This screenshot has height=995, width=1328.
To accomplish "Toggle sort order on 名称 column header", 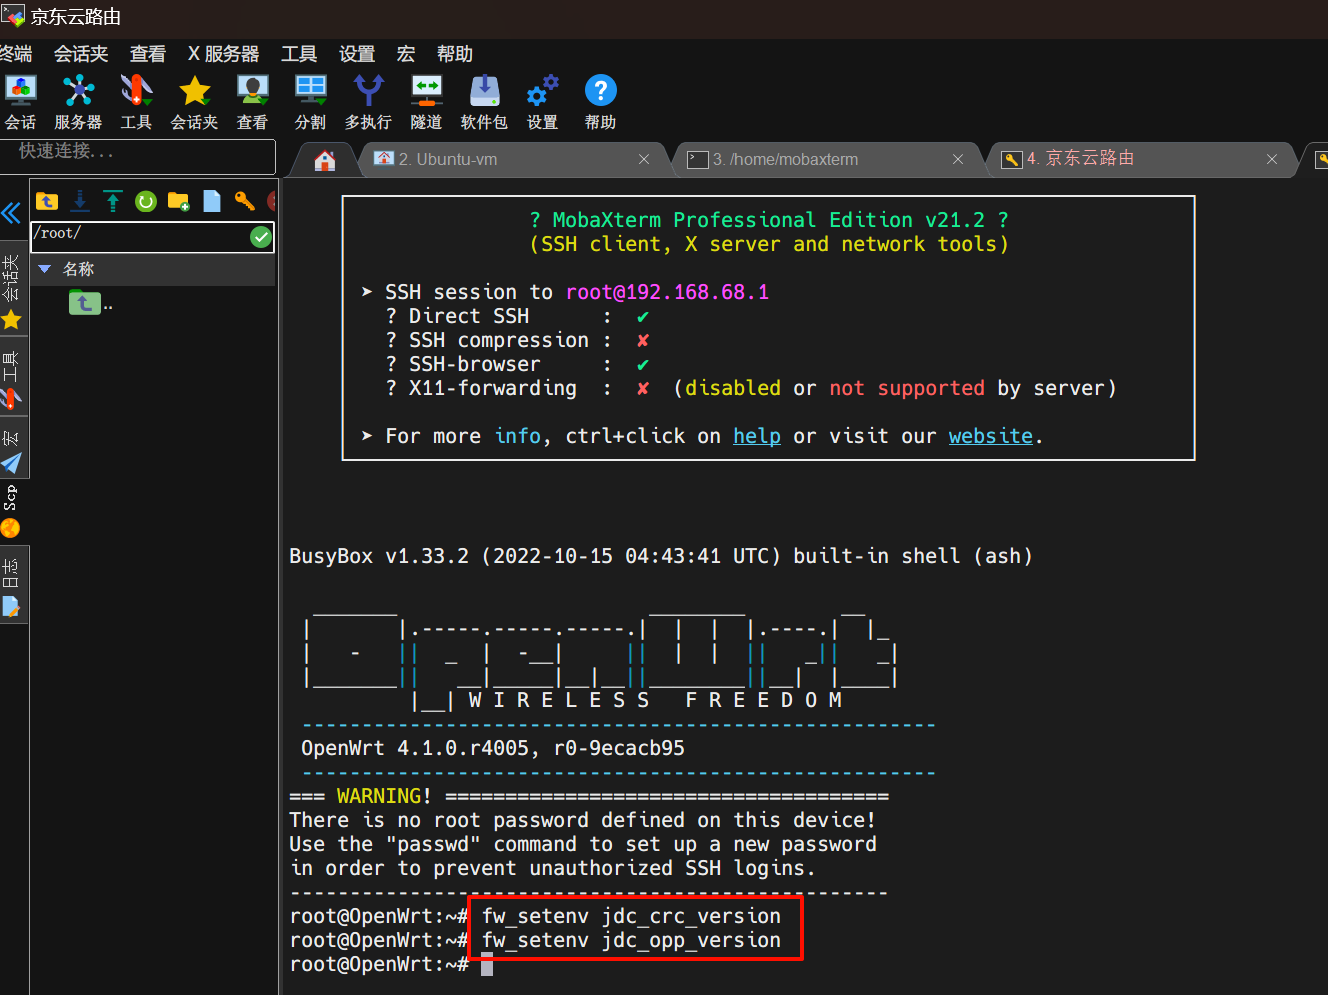I will click(79, 269).
